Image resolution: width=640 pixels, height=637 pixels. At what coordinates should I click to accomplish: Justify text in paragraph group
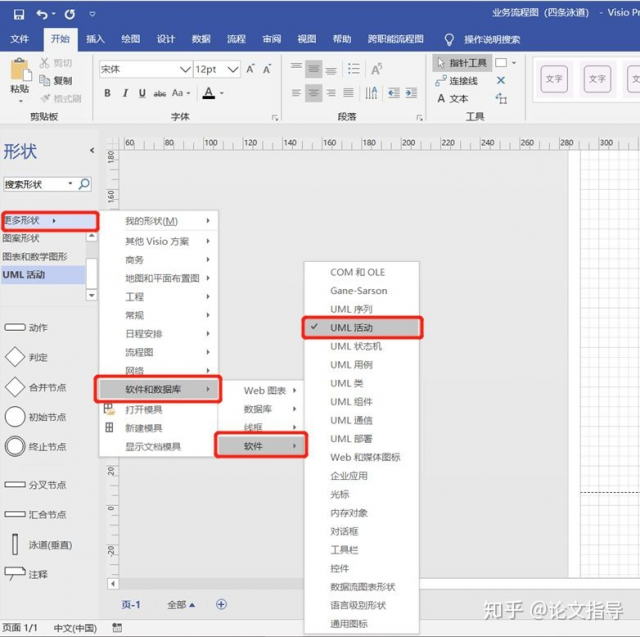click(x=348, y=93)
